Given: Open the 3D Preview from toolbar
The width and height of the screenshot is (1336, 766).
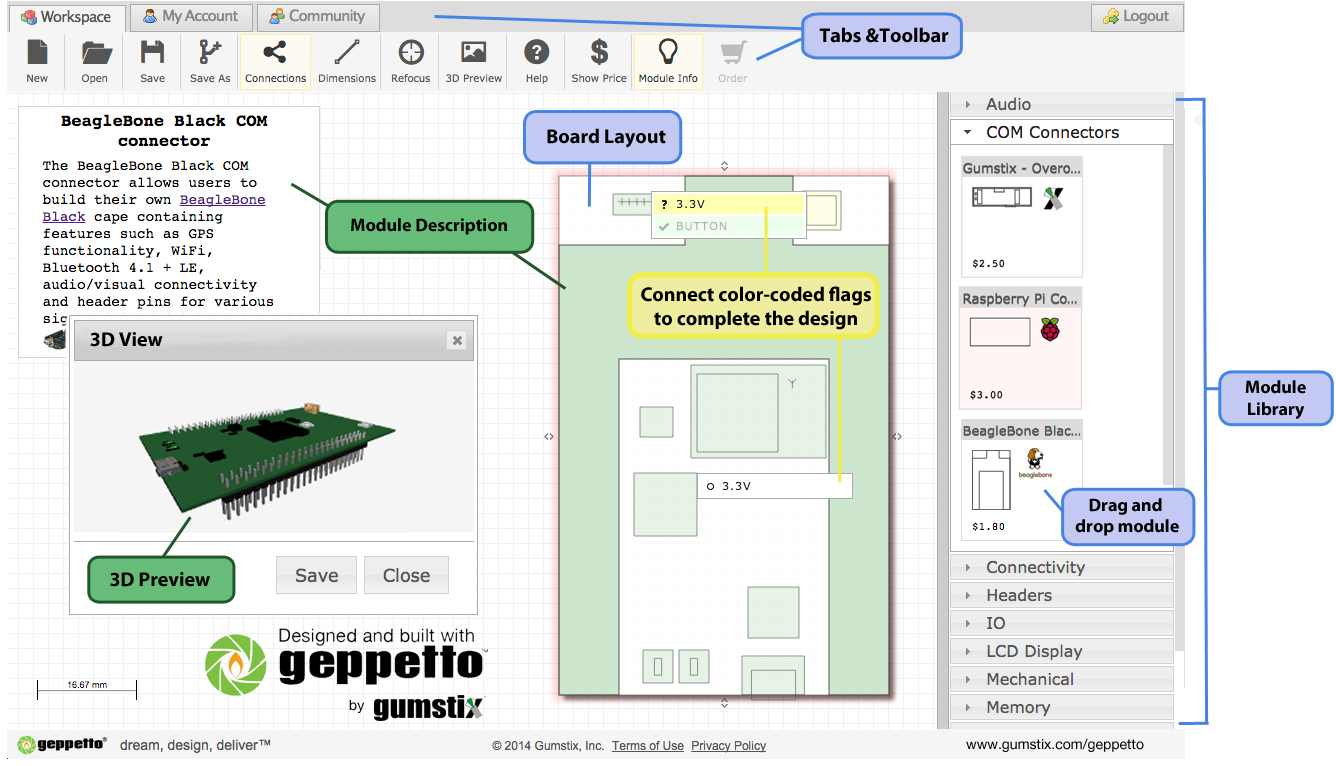Looking at the screenshot, I should [x=474, y=60].
